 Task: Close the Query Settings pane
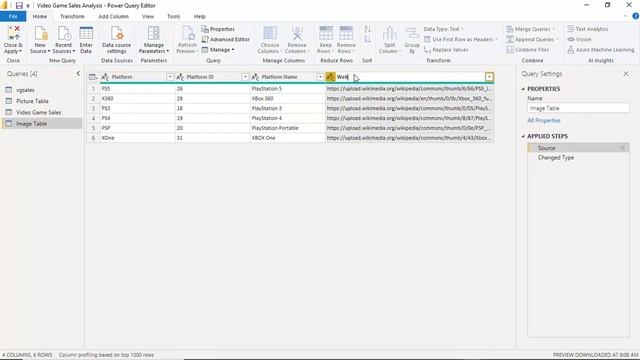[x=626, y=74]
